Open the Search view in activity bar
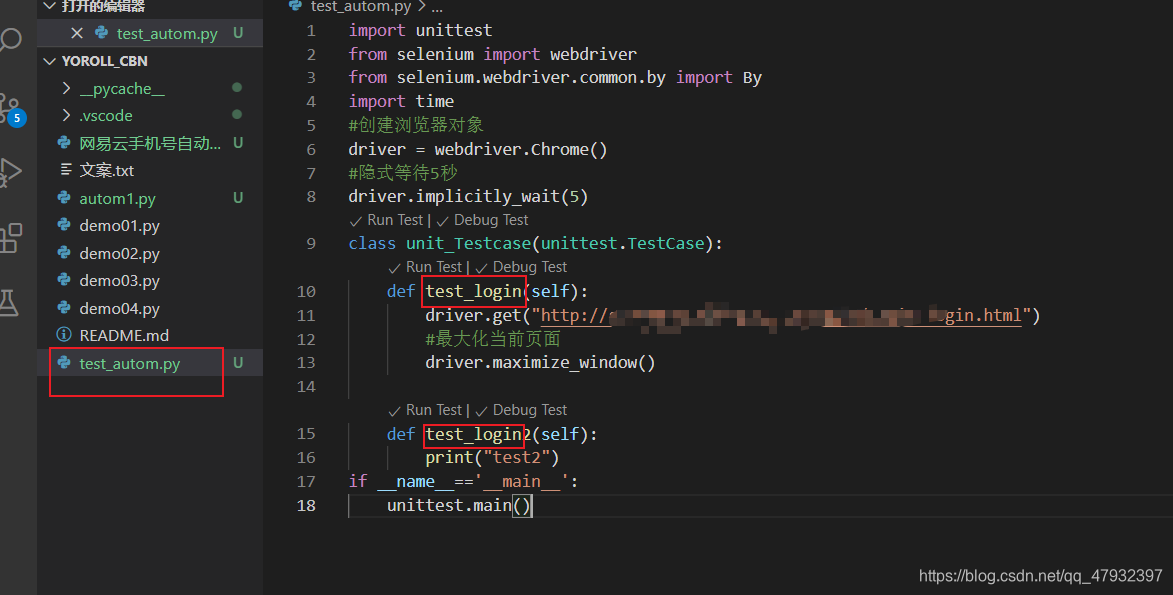This screenshot has height=595, width=1173. coord(10,39)
